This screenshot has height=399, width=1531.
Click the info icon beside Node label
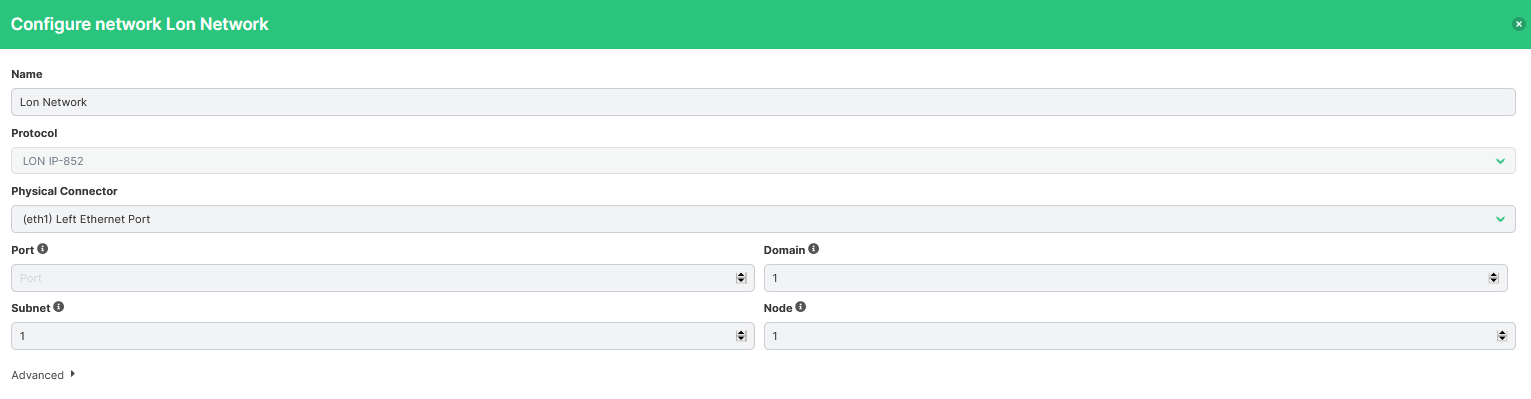[x=801, y=307]
